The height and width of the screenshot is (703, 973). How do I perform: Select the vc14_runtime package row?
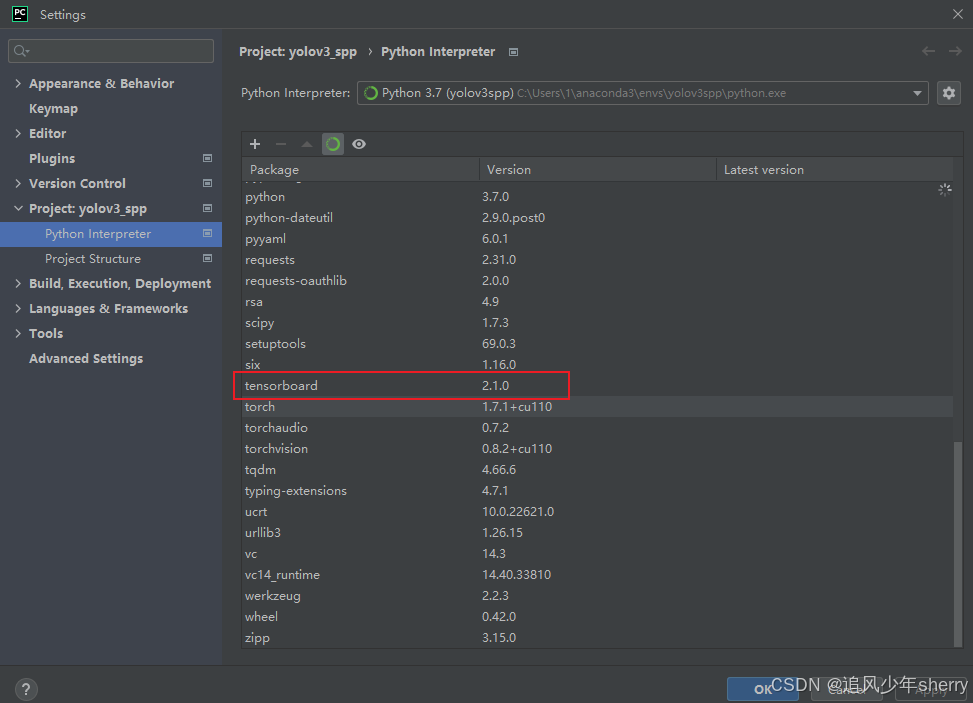(598, 575)
